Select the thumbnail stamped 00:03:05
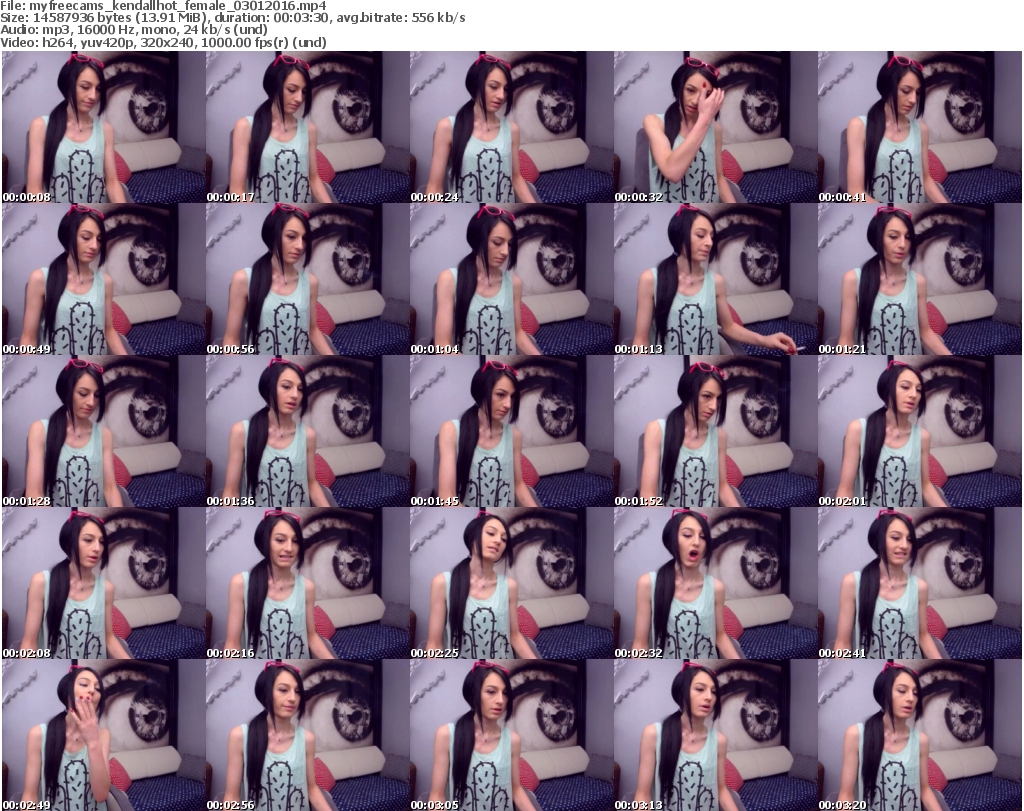Viewport: 1024px width, 811px height. (511, 735)
